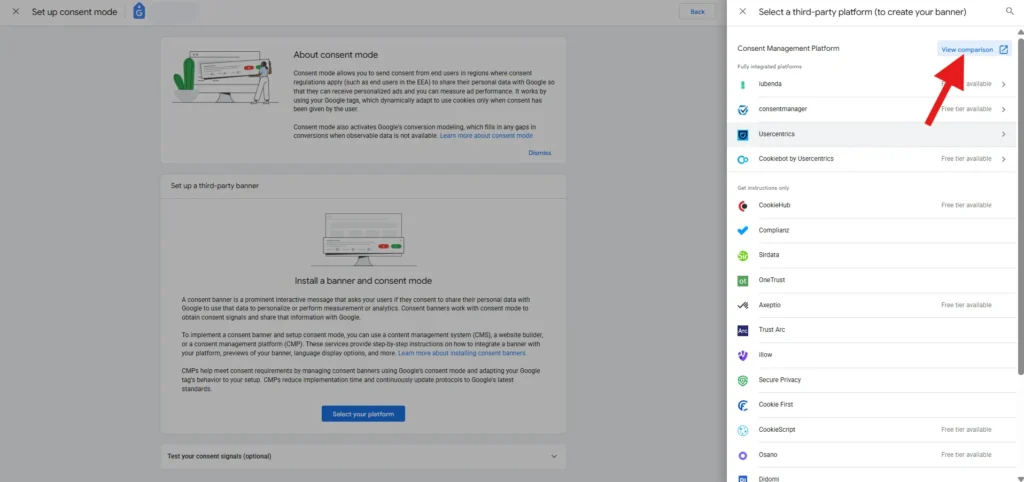
Task: Click the Google tag icon in header
Action: coord(139,11)
